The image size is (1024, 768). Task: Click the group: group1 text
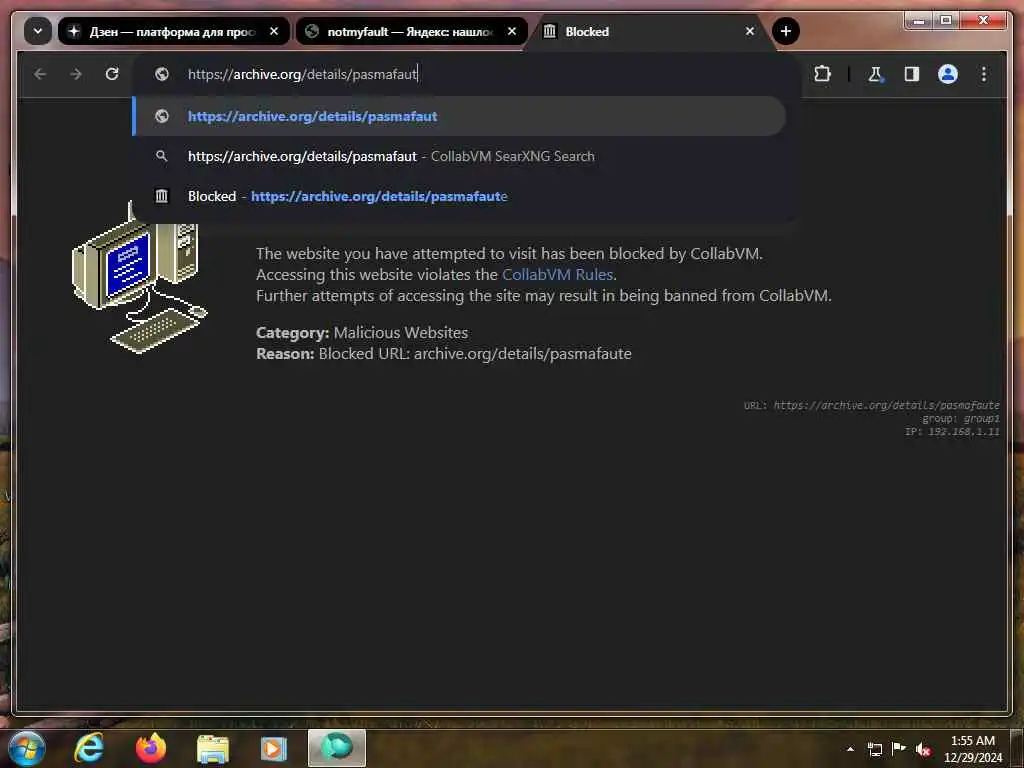pyautogui.click(x=961, y=419)
